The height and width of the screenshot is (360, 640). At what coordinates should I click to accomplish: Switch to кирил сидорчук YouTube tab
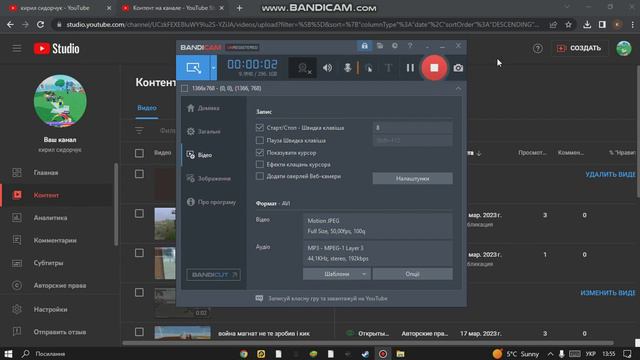60,8
